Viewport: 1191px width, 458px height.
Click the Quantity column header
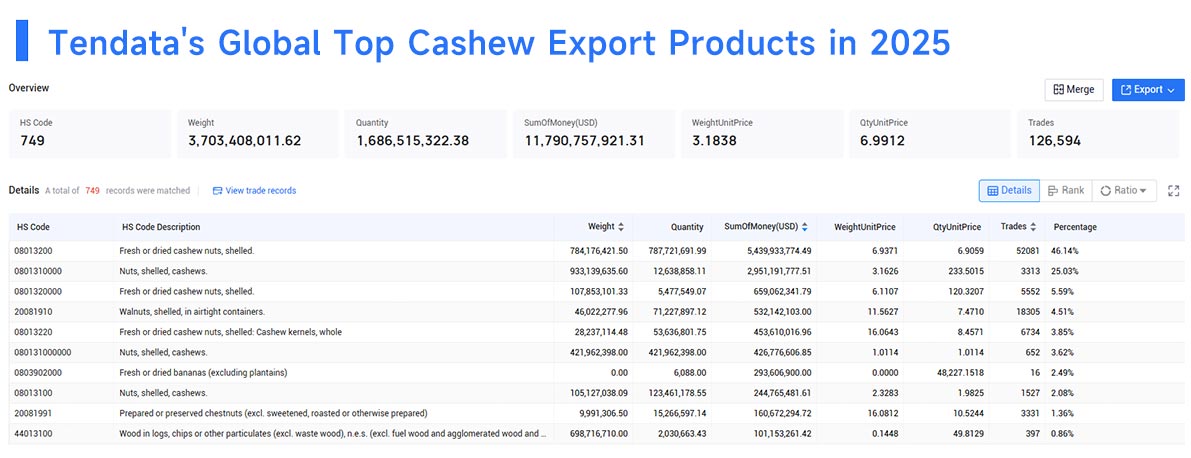point(687,227)
